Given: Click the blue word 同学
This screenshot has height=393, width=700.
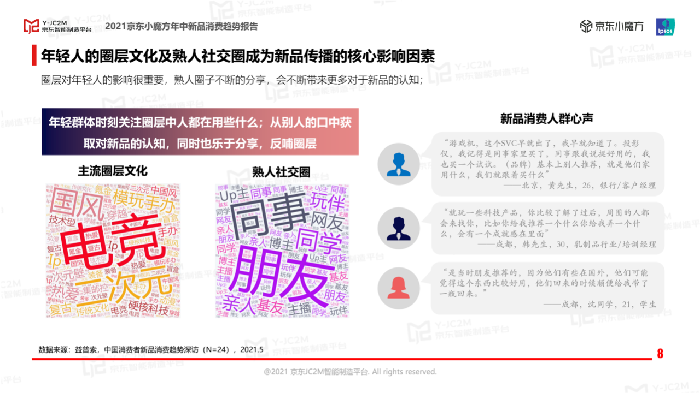Looking at the screenshot, I should pos(319,240).
